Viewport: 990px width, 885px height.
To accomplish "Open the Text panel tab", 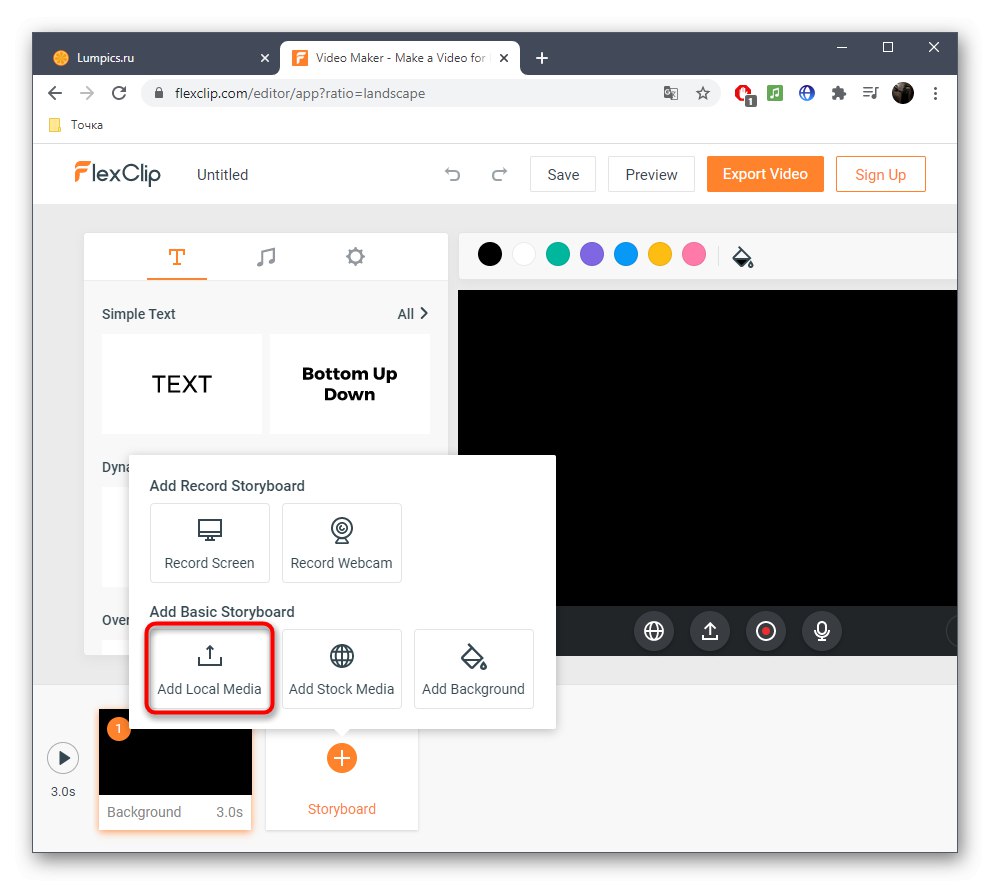I will click(x=177, y=256).
